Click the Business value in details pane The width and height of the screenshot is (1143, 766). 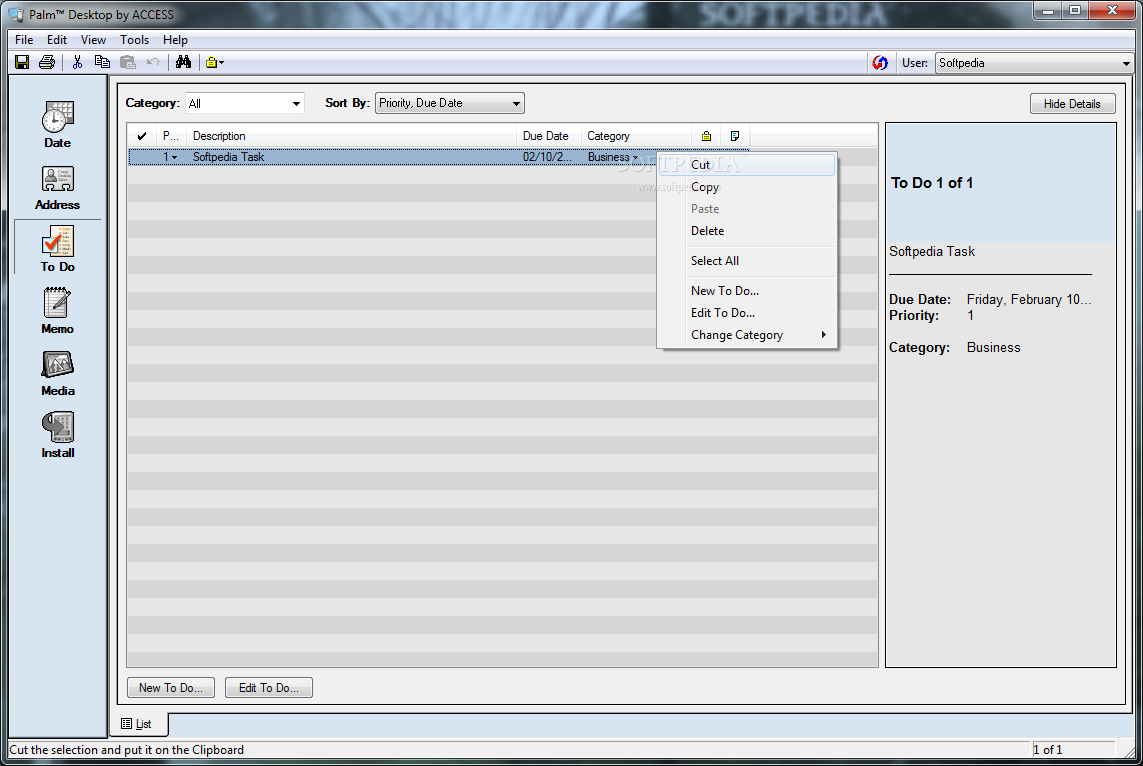993,348
